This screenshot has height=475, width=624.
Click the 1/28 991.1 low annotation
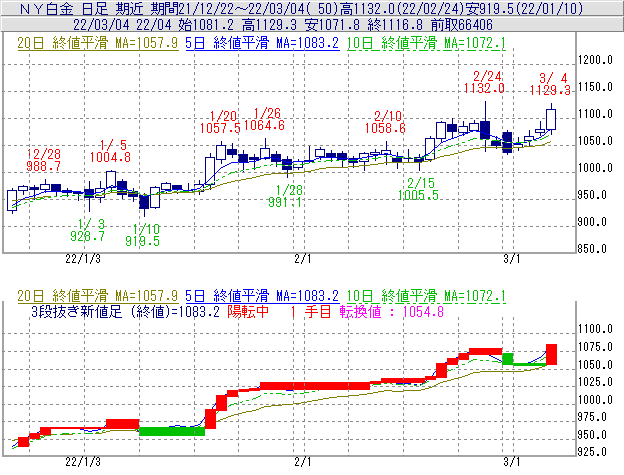pyautogui.click(x=285, y=196)
